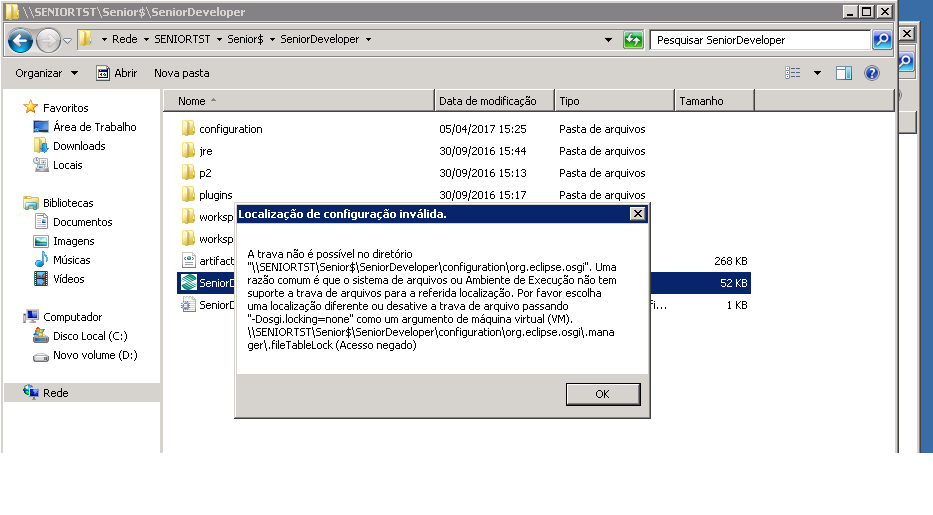Sort by Data de modificação column
933x515 pixels.
(488, 101)
